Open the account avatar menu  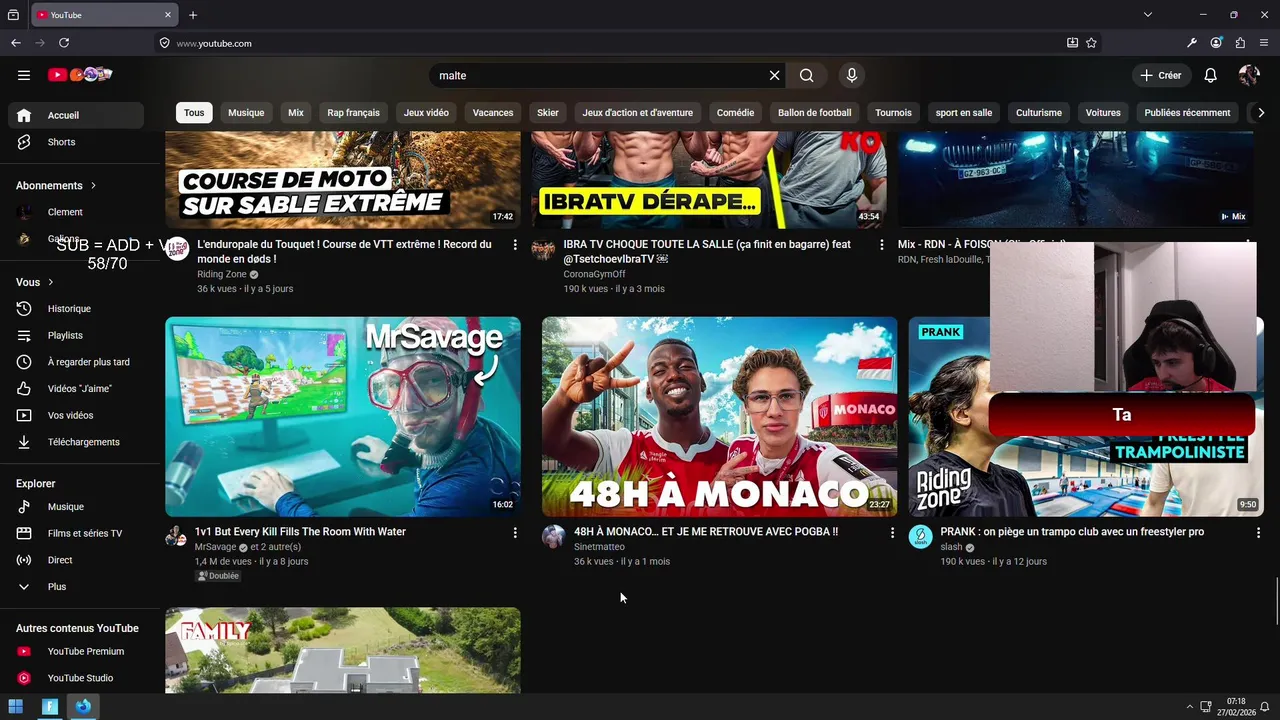[x=1249, y=75]
